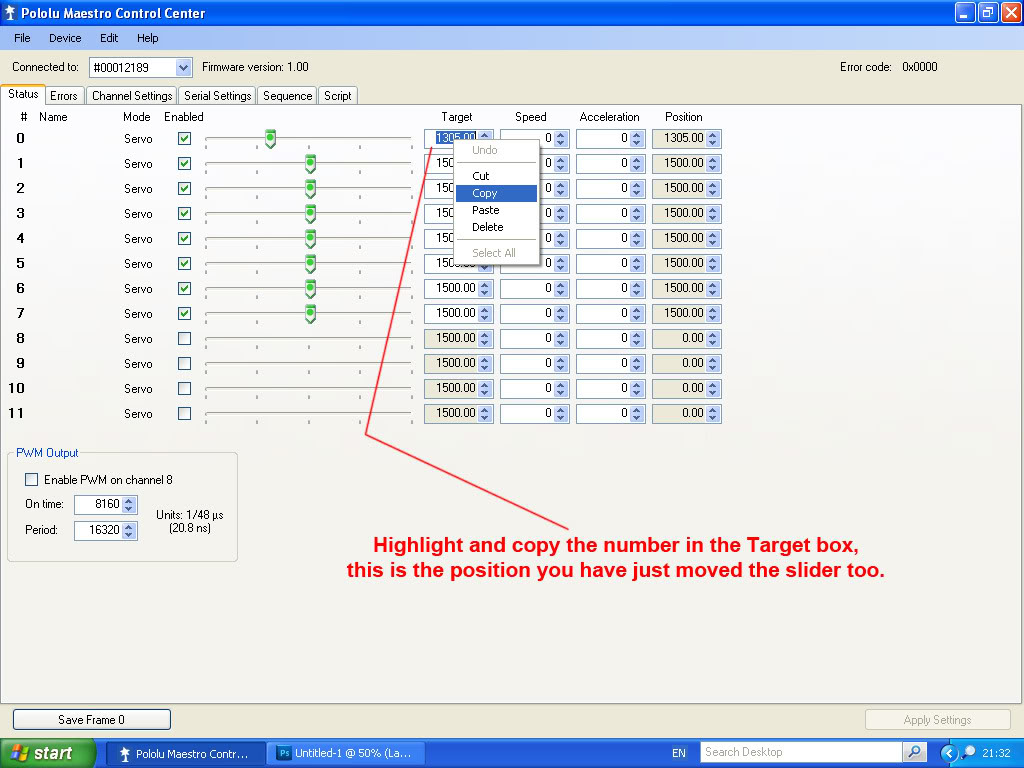Enable servo channel 10 checkbox

coord(185,389)
